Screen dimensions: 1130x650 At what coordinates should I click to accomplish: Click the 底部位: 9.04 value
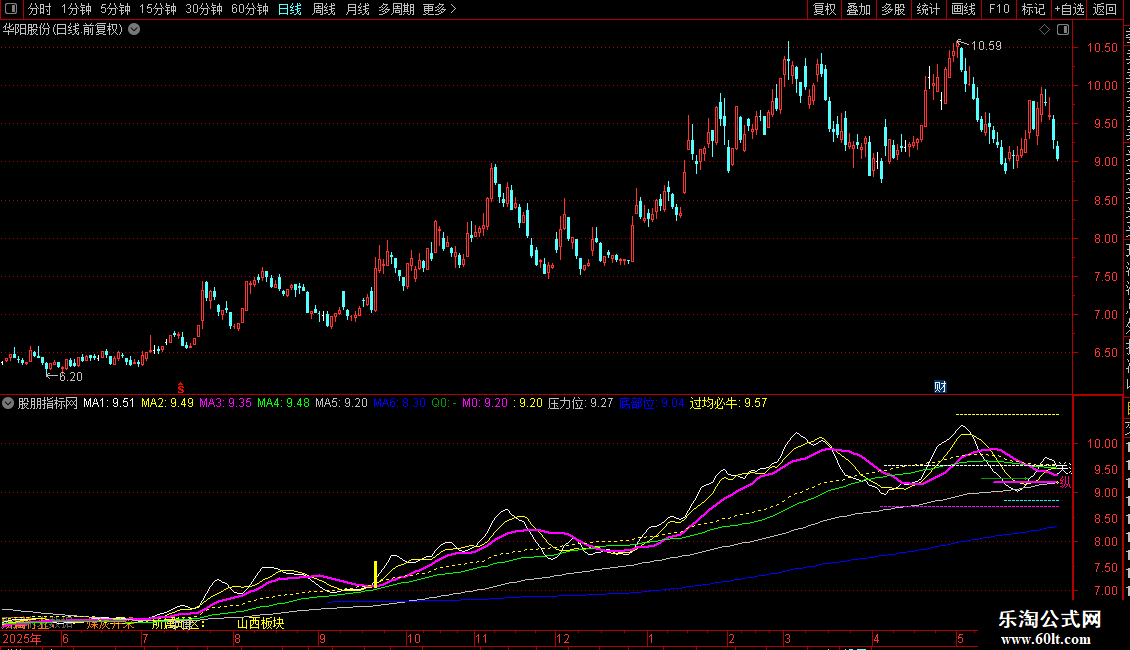point(651,404)
